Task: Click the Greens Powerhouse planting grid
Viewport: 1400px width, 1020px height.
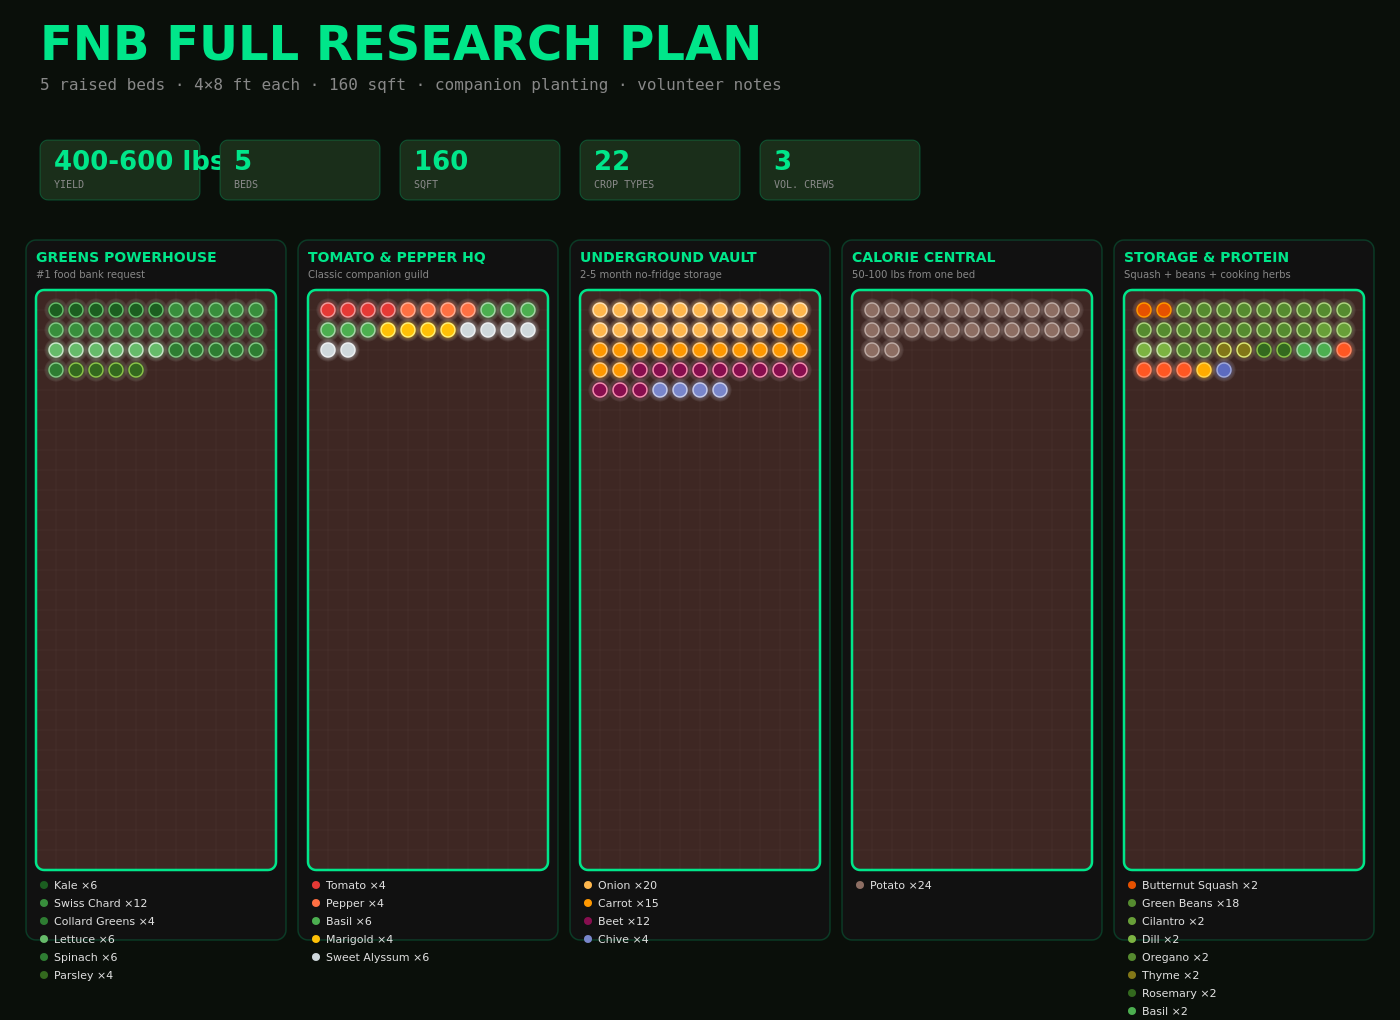Action: pyautogui.click(x=156, y=580)
